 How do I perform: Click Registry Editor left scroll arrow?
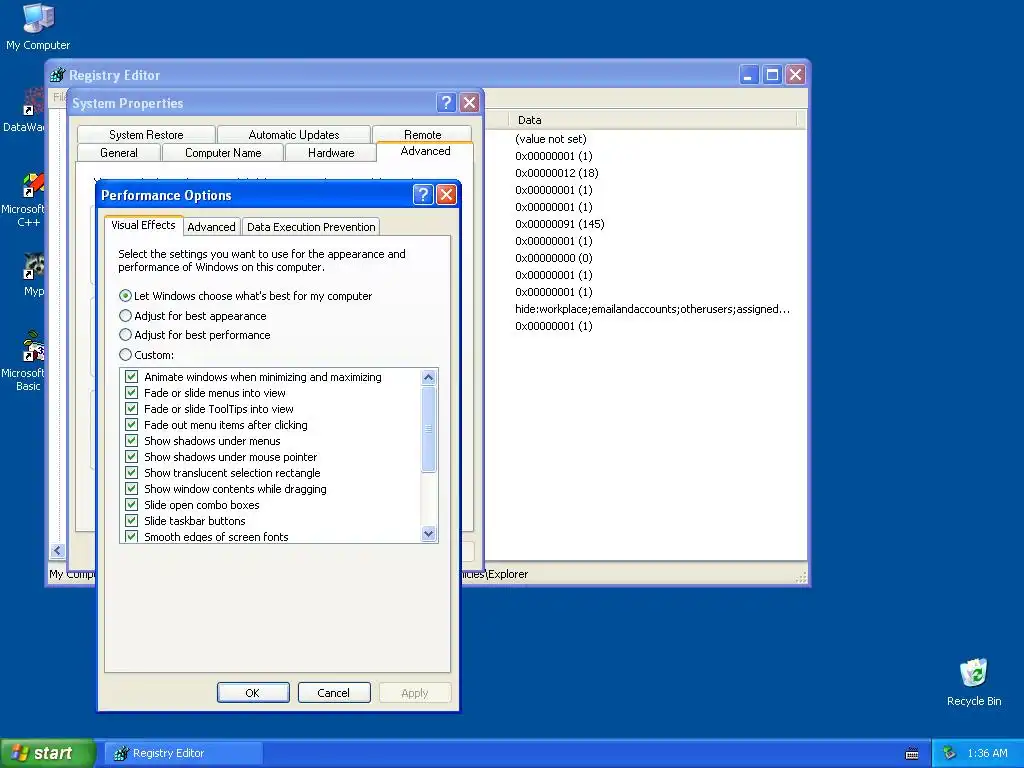(x=57, y=551)
